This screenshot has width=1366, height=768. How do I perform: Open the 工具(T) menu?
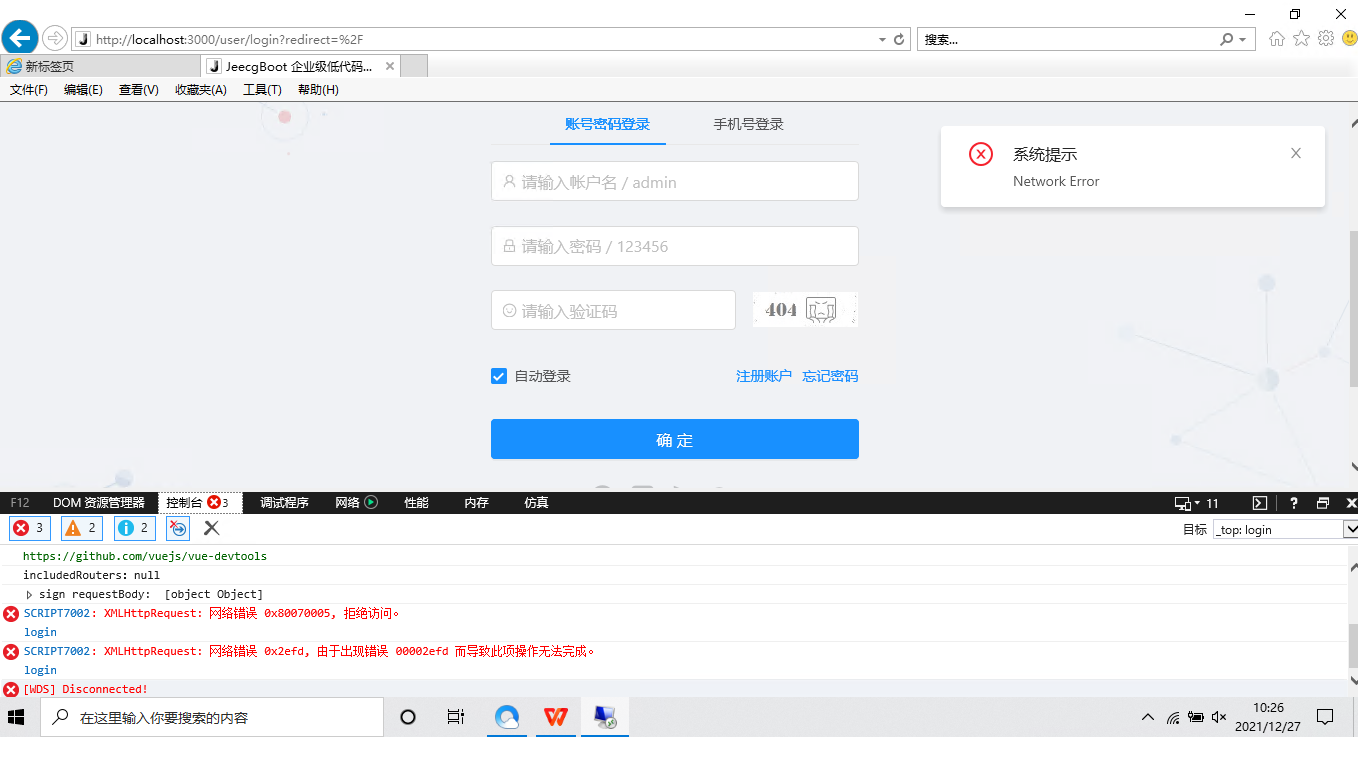262,89
